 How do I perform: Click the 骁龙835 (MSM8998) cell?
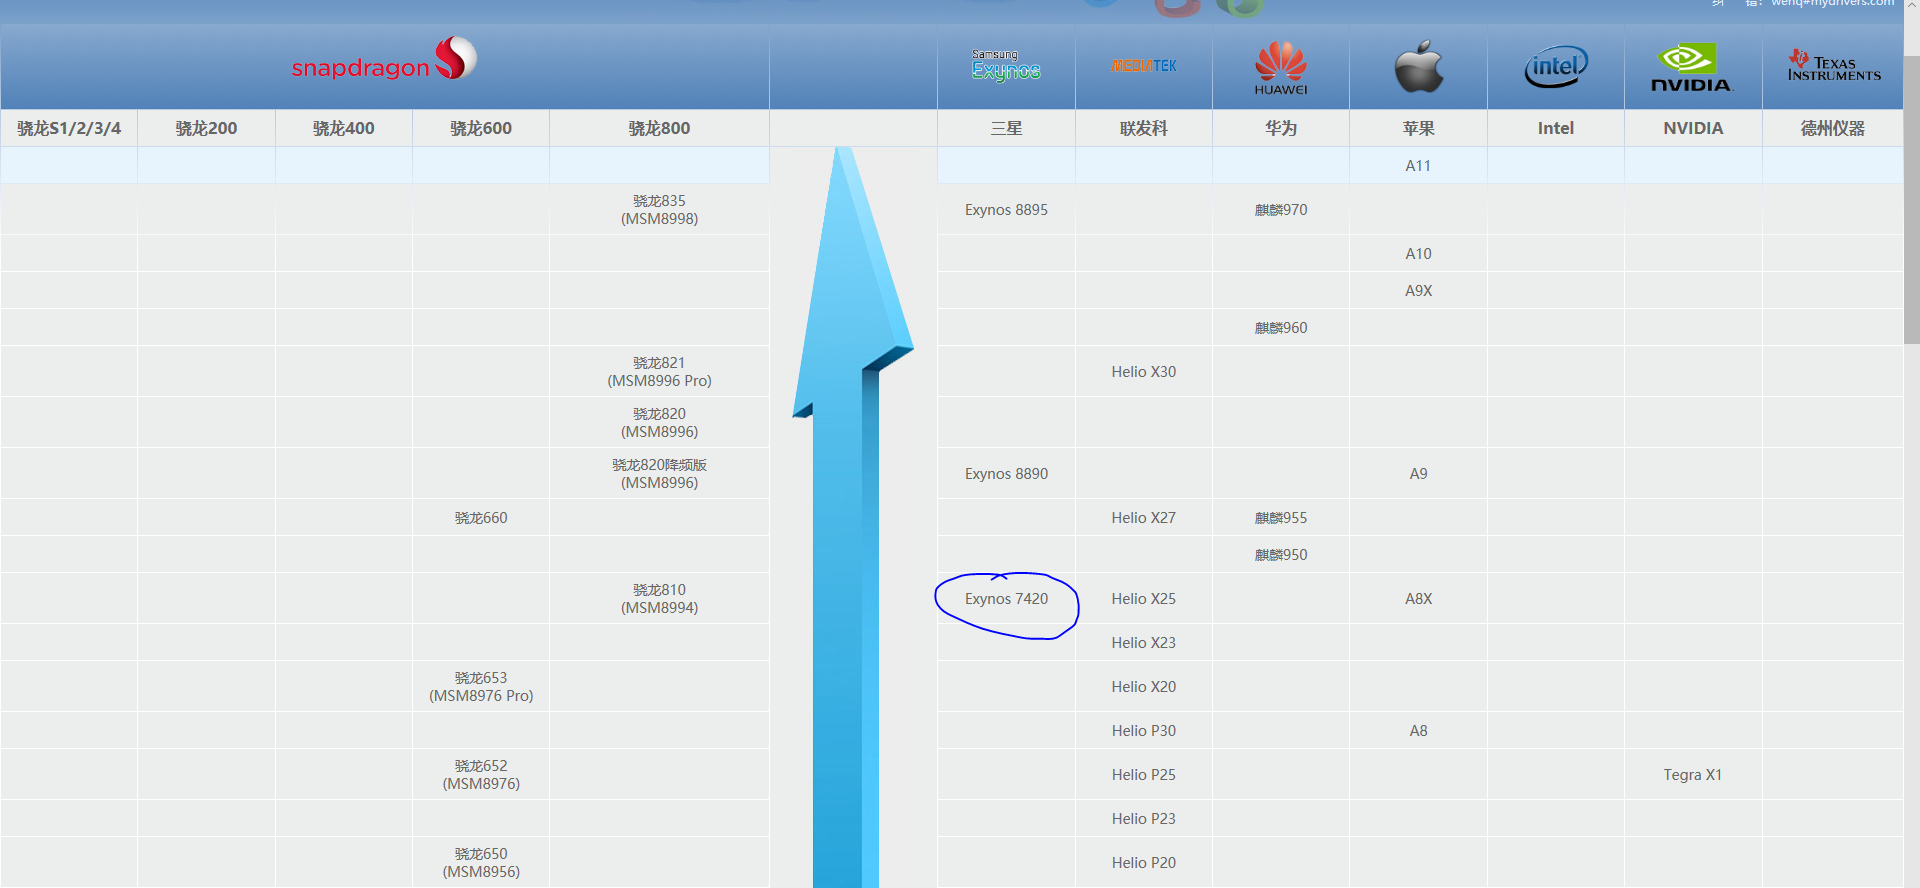pos(660,210)
